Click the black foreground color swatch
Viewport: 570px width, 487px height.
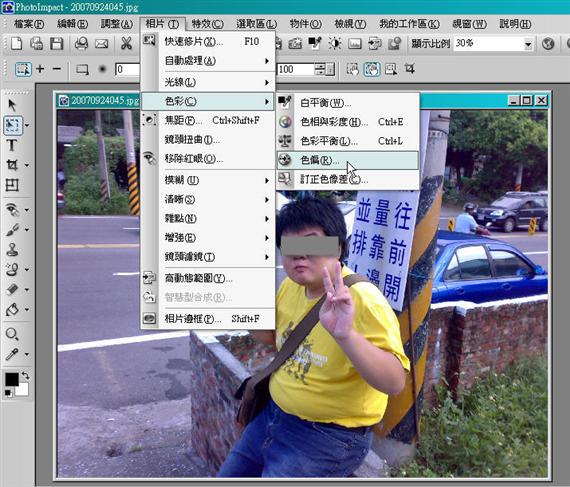tap(12, 379)
